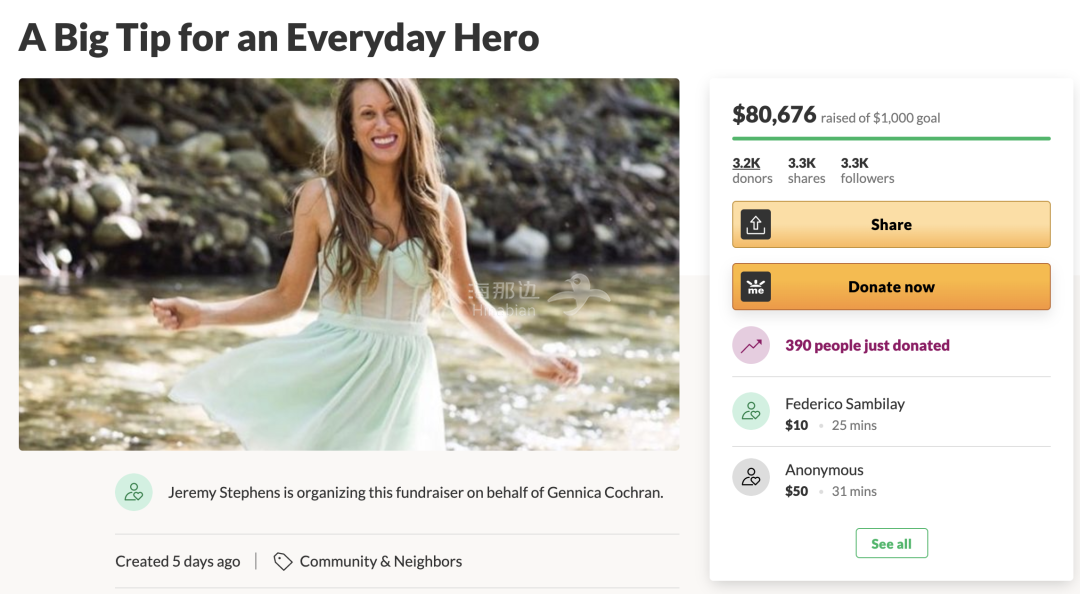The image size is (1080, 594).
Task: Open the See all donations button
Action: point(891,544)
